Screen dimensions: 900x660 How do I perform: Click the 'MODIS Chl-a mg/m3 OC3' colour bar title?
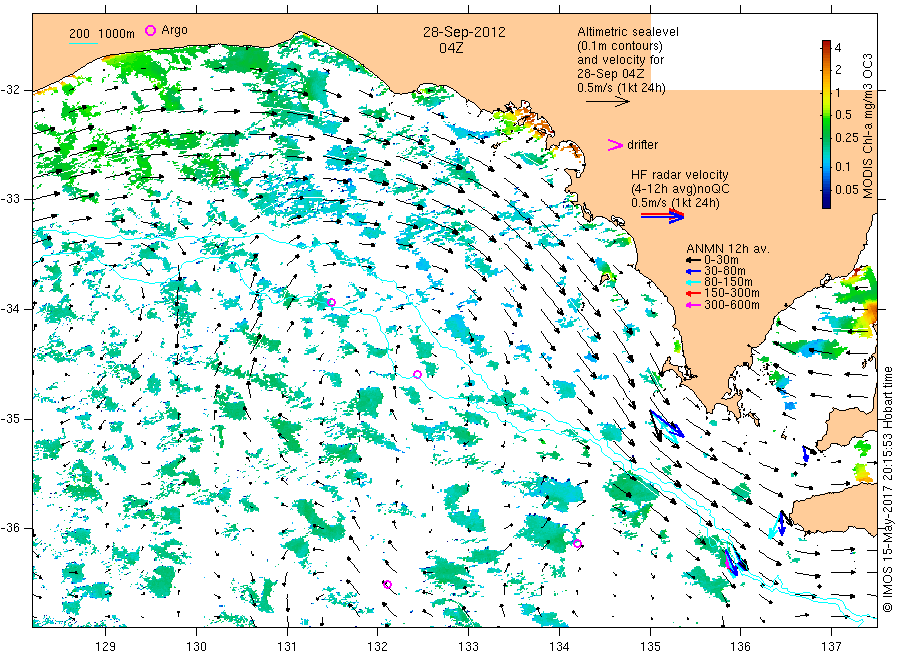click(x=867, y=126)
